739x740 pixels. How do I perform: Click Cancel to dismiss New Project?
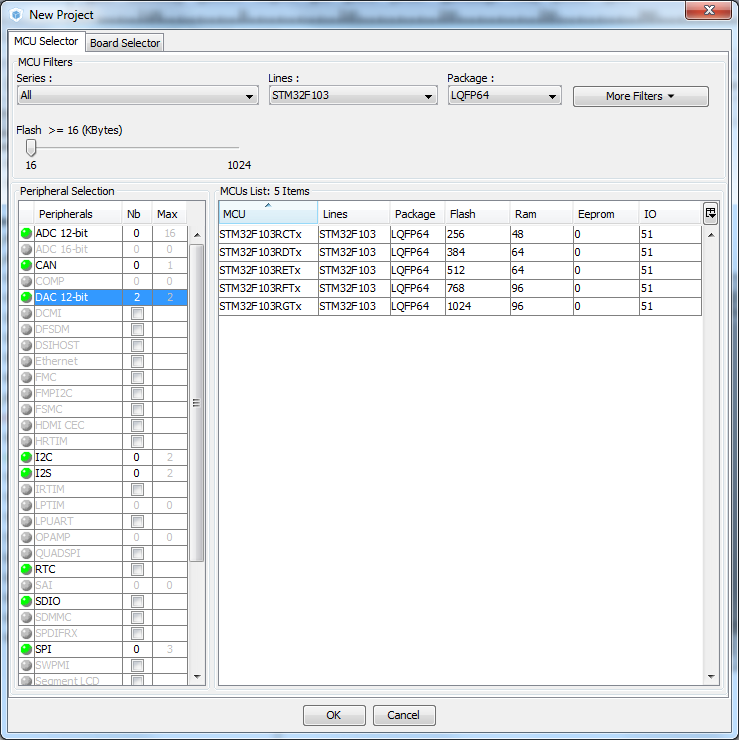point(404,715)
